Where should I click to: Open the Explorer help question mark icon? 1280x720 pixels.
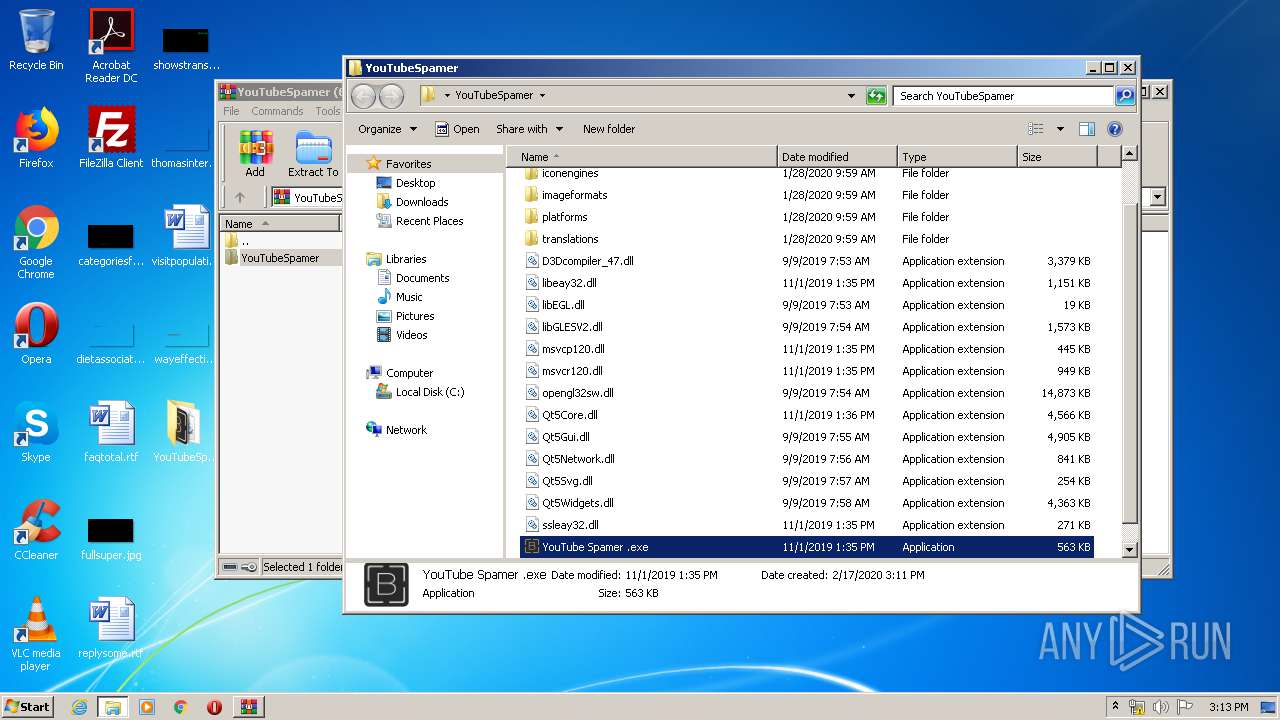click(1115, 129)
